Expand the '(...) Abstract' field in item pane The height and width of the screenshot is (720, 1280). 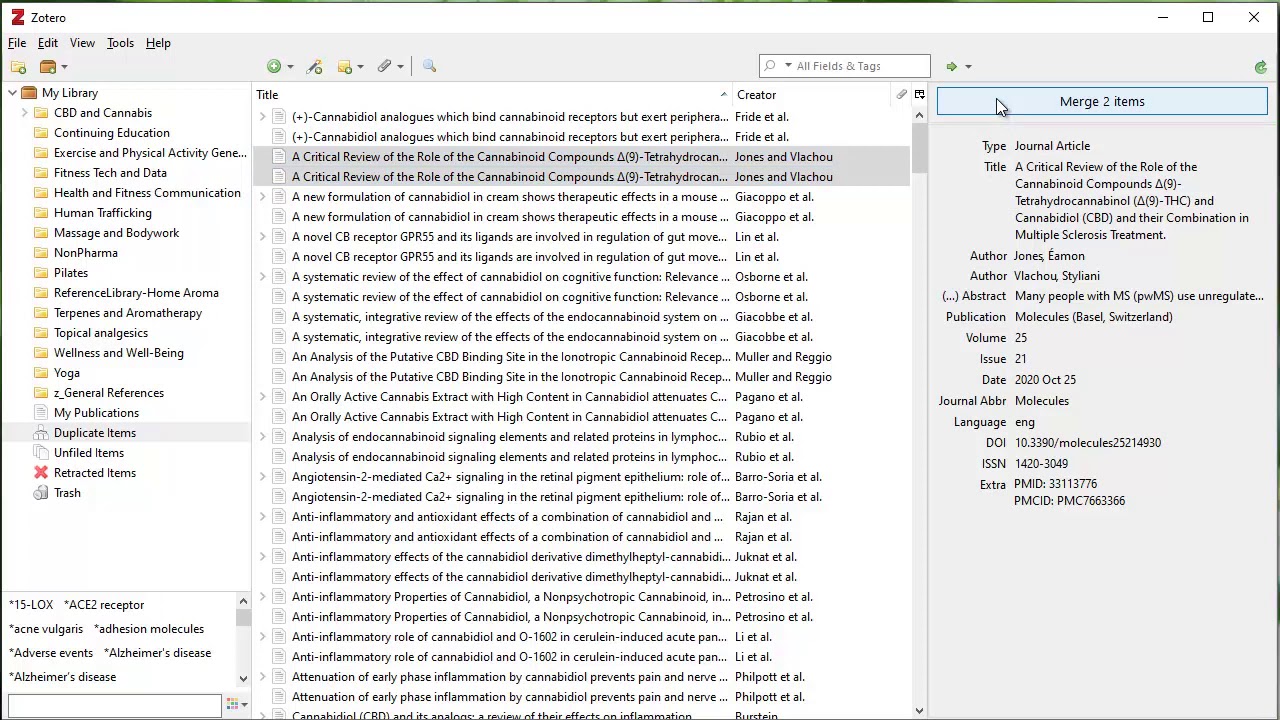point(974,296)
